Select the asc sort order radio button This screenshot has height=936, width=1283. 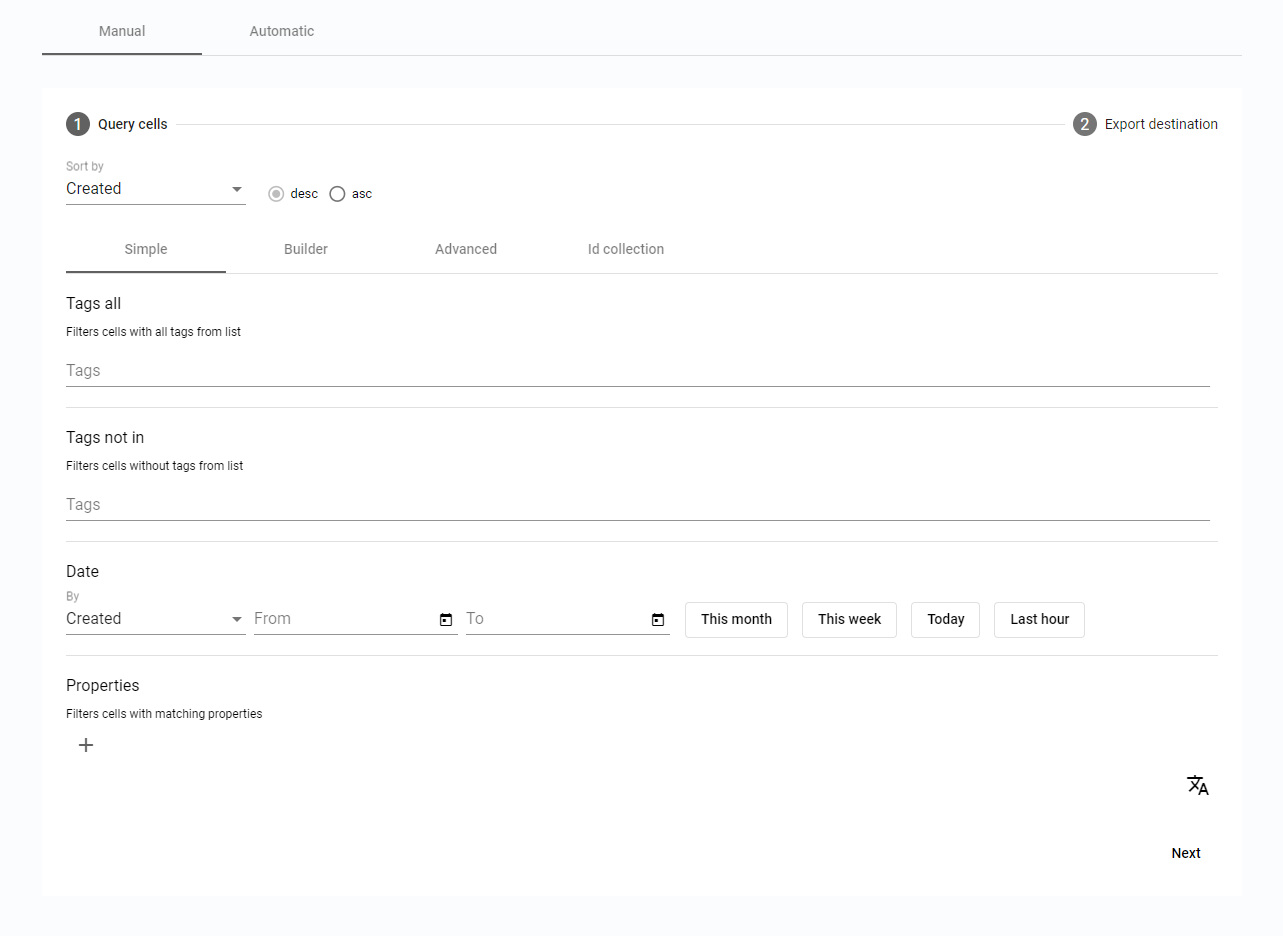337,193
